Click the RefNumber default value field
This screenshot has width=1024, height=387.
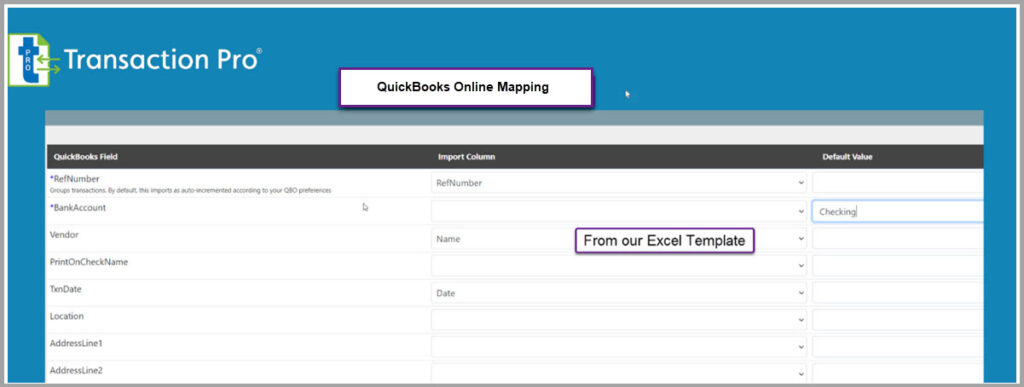tap(897, 183)
